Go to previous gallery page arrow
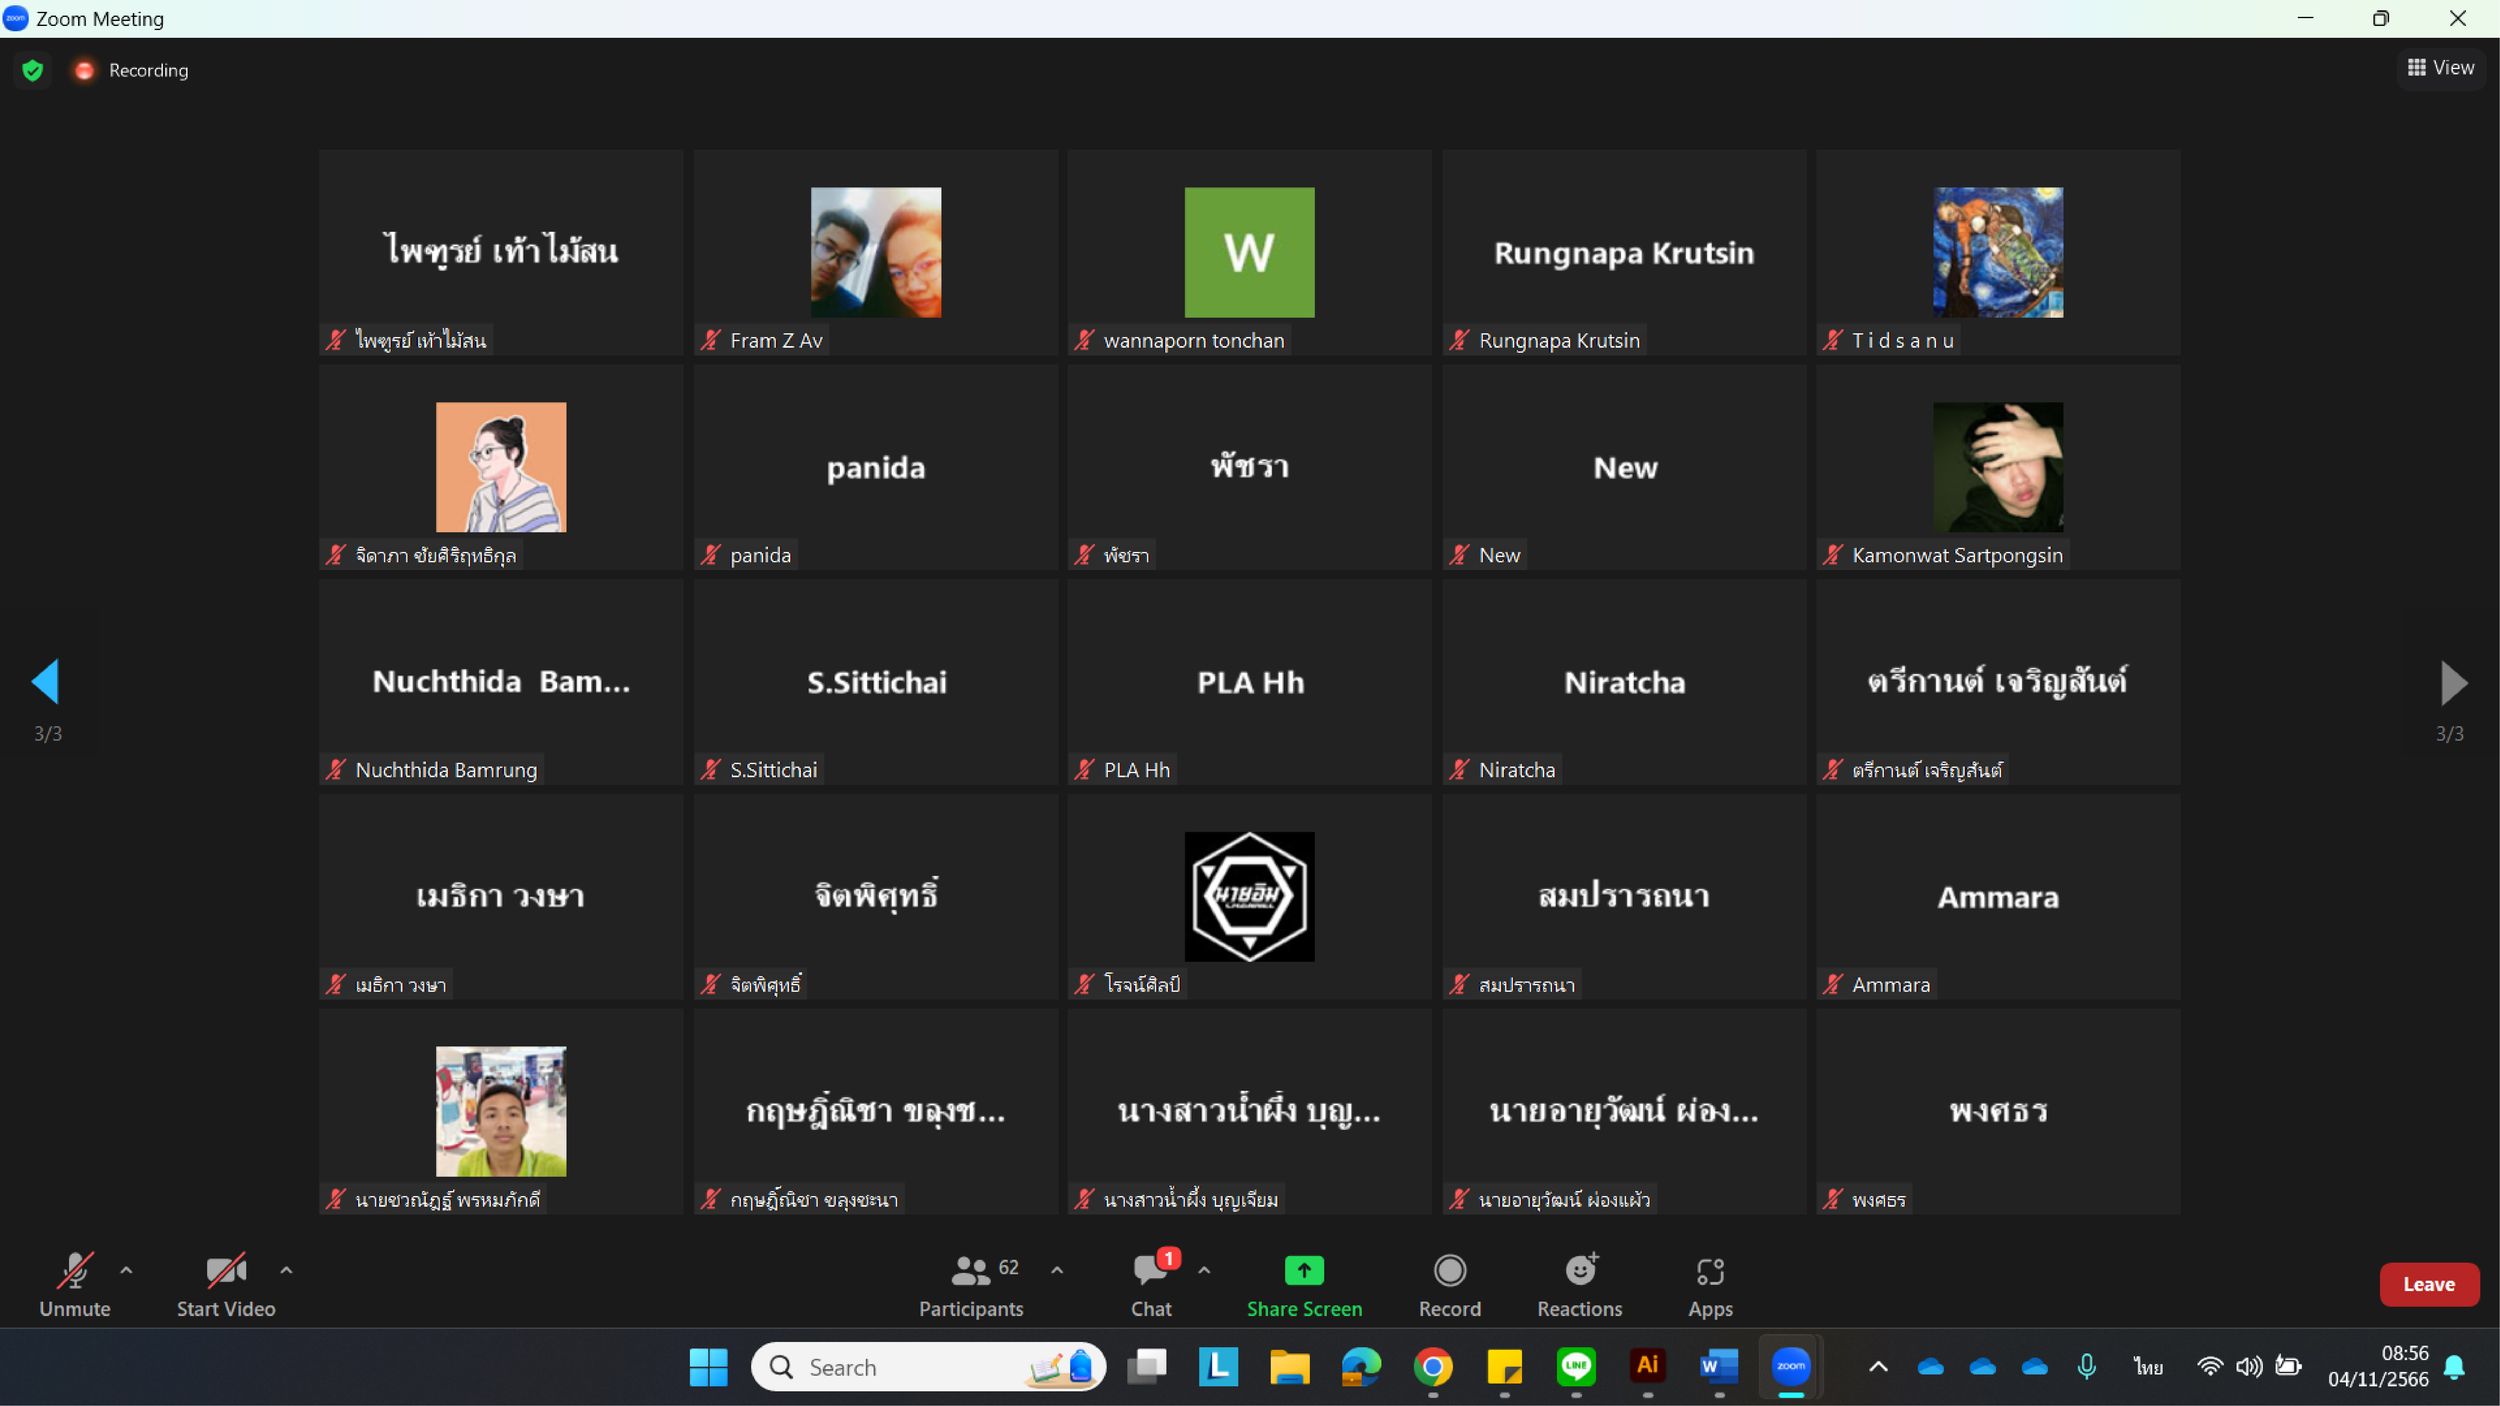The width and height of the screenshot is (2500, 1406). click(46, 682)
